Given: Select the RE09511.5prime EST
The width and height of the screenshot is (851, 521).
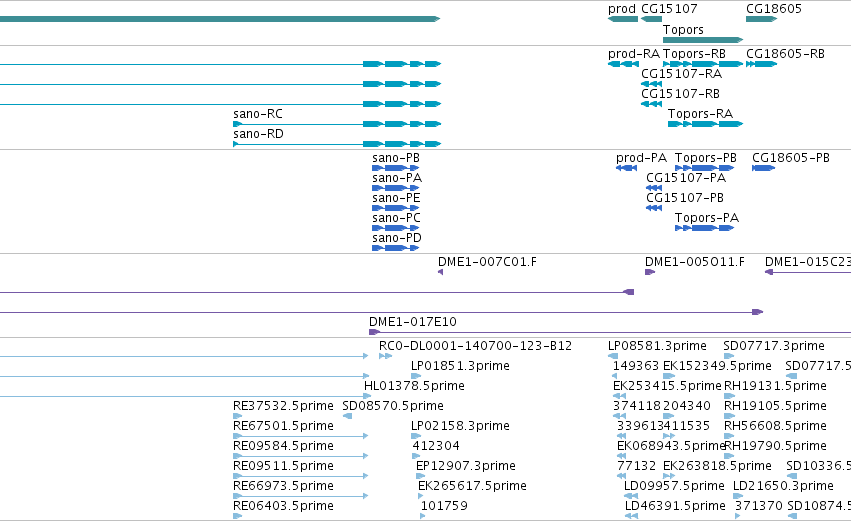Looking at the screenshot, I should (301, 476).
